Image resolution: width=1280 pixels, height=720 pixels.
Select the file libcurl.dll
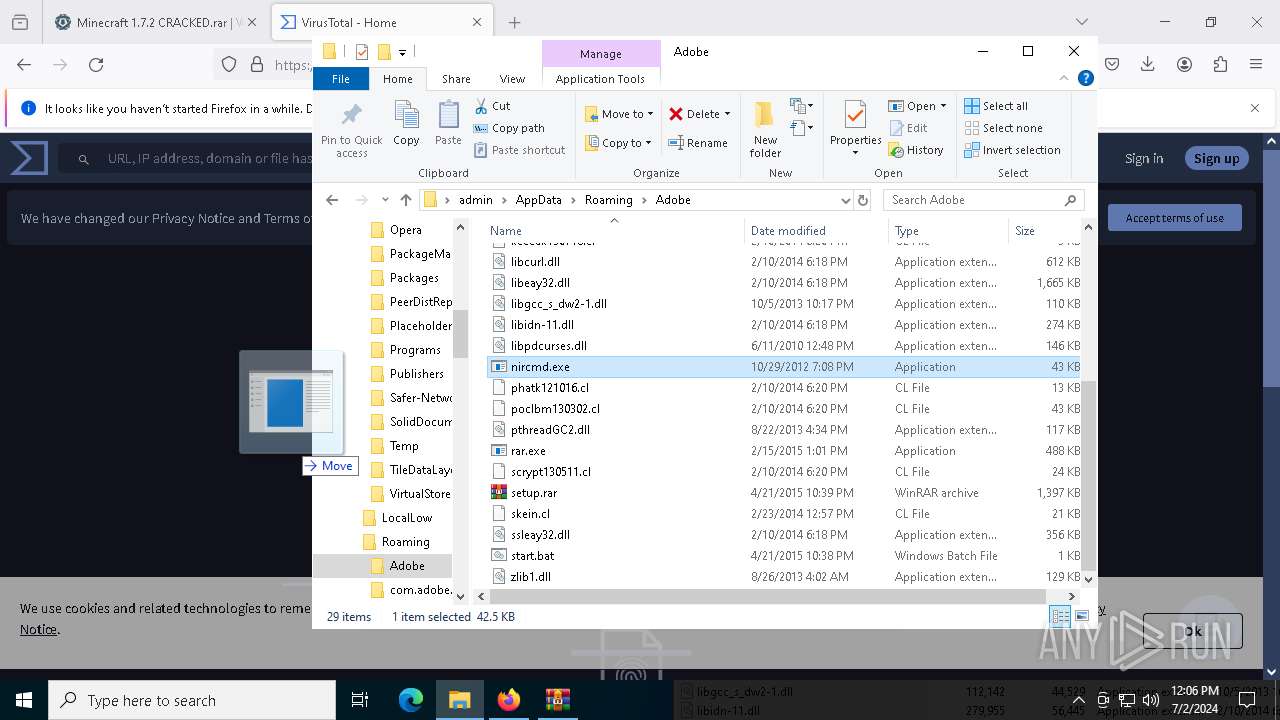(x=785, y=262)
